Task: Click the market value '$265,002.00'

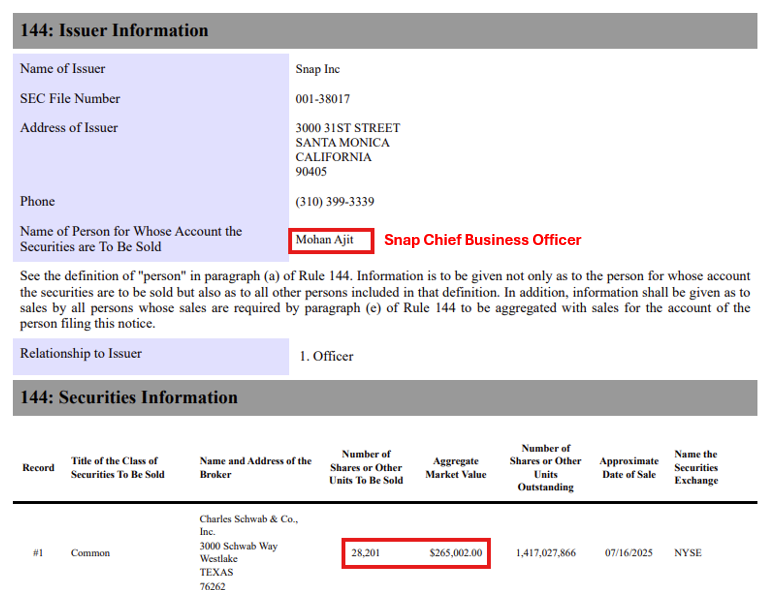Action: (x=456, y=553)
